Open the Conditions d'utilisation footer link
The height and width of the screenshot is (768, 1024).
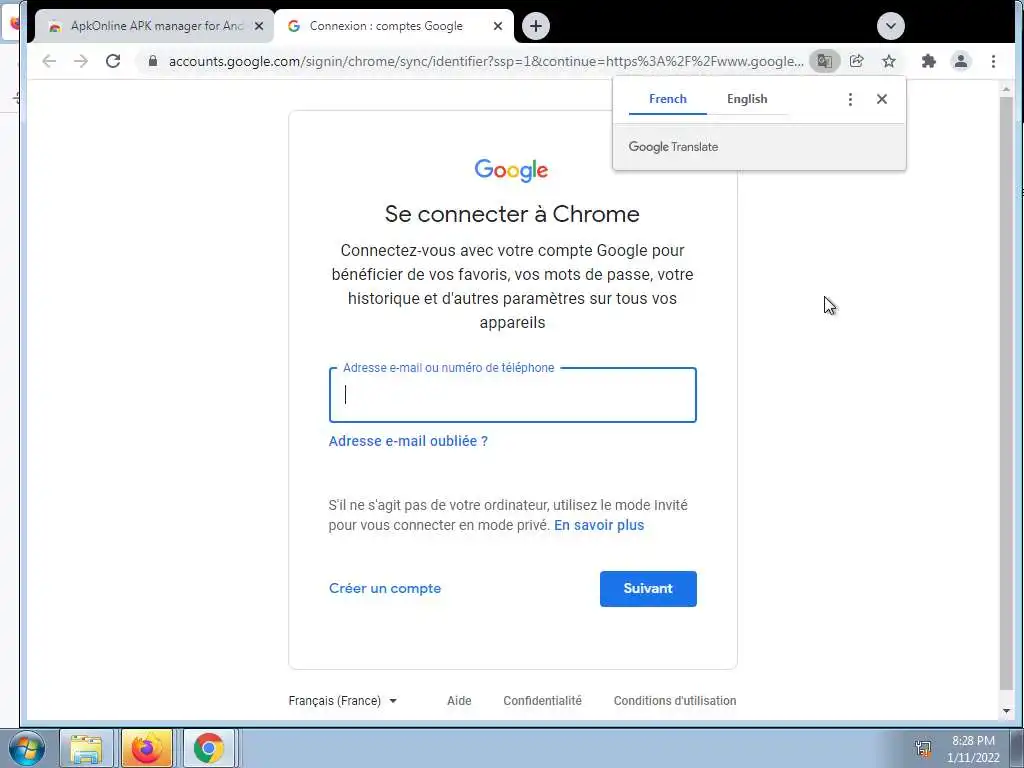pos(675,701)
